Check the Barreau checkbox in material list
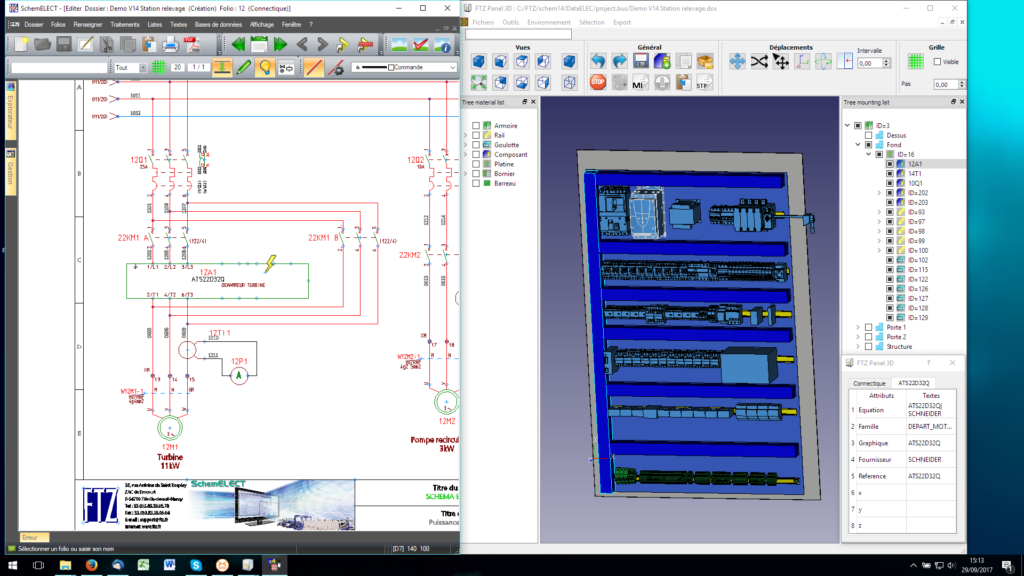Viewport: 1024px width, 576px height. pos(476,184)
